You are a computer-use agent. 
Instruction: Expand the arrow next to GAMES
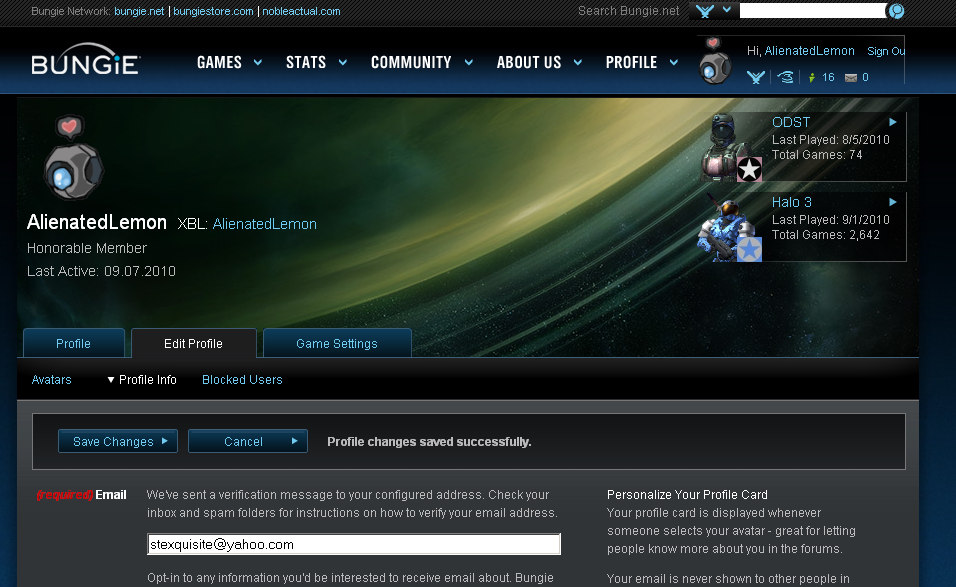(258, 62)
